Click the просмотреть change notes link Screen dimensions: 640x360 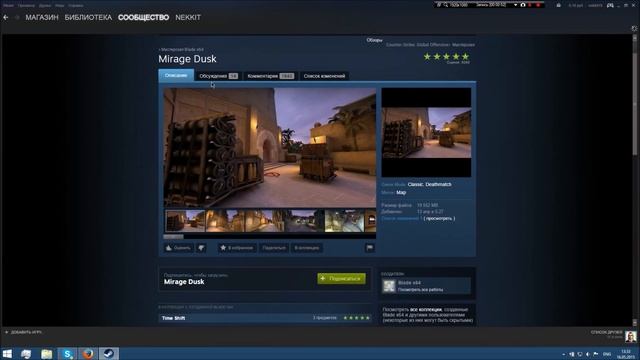tap(439, 219)
